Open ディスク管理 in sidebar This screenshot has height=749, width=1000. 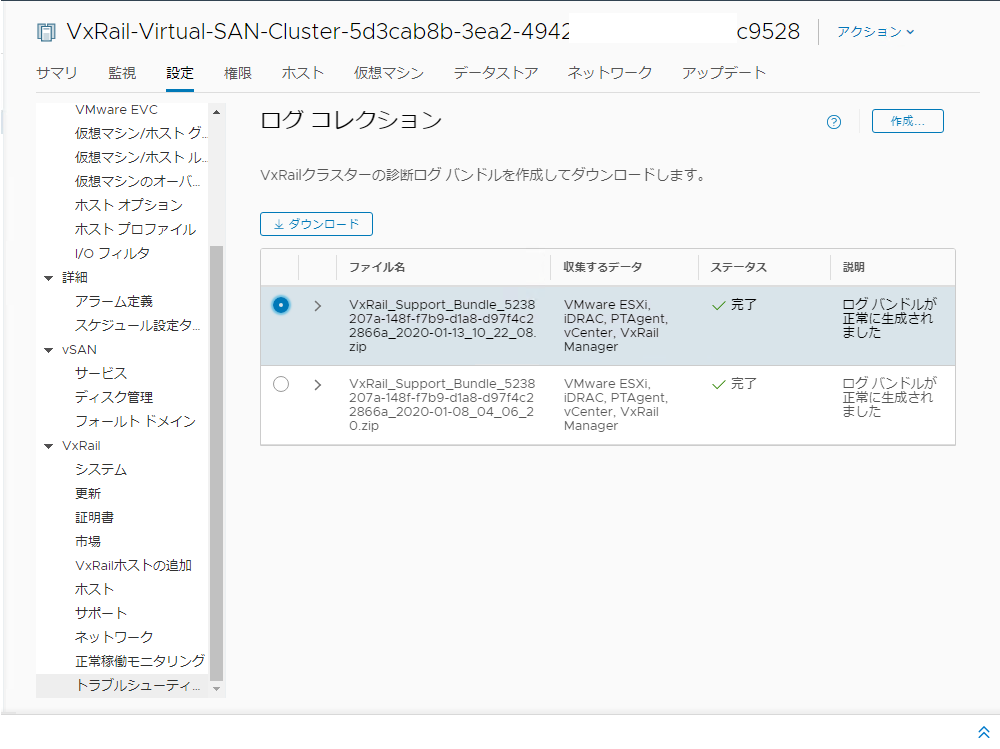114,397
